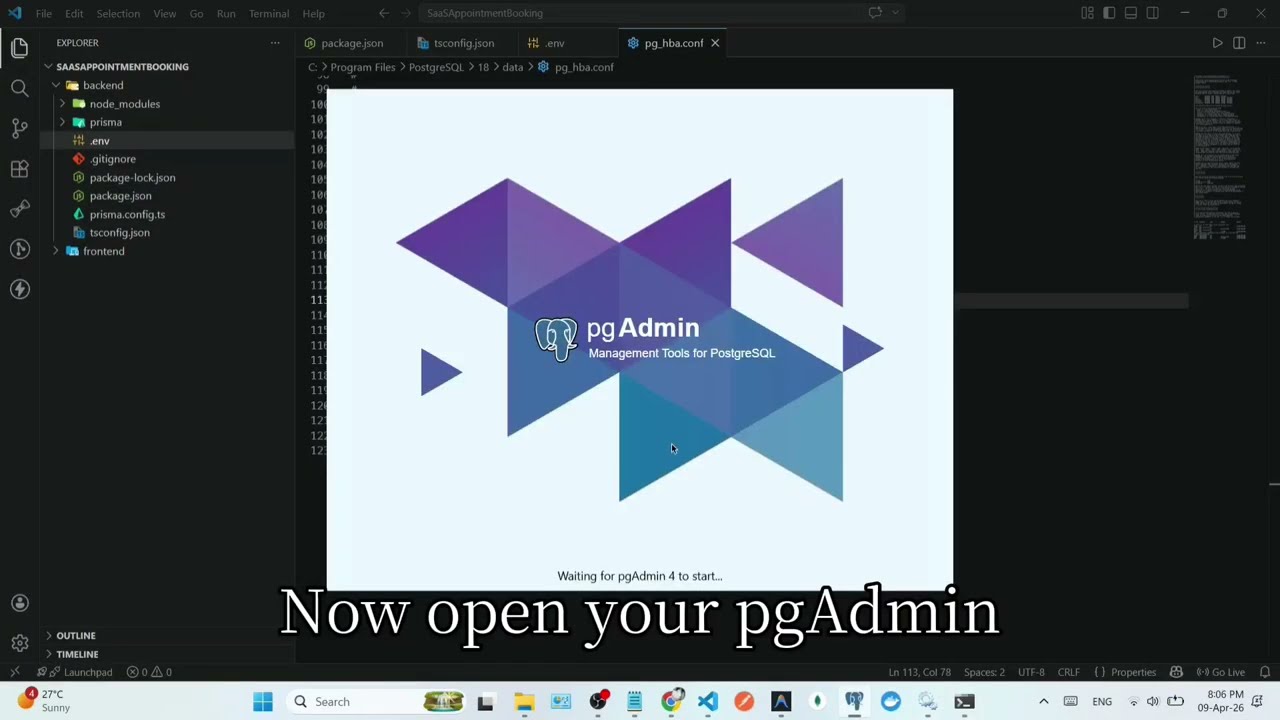Screen dimensions: 1280x720
Task: Change the CRLF end of line
Action: 1069,672
